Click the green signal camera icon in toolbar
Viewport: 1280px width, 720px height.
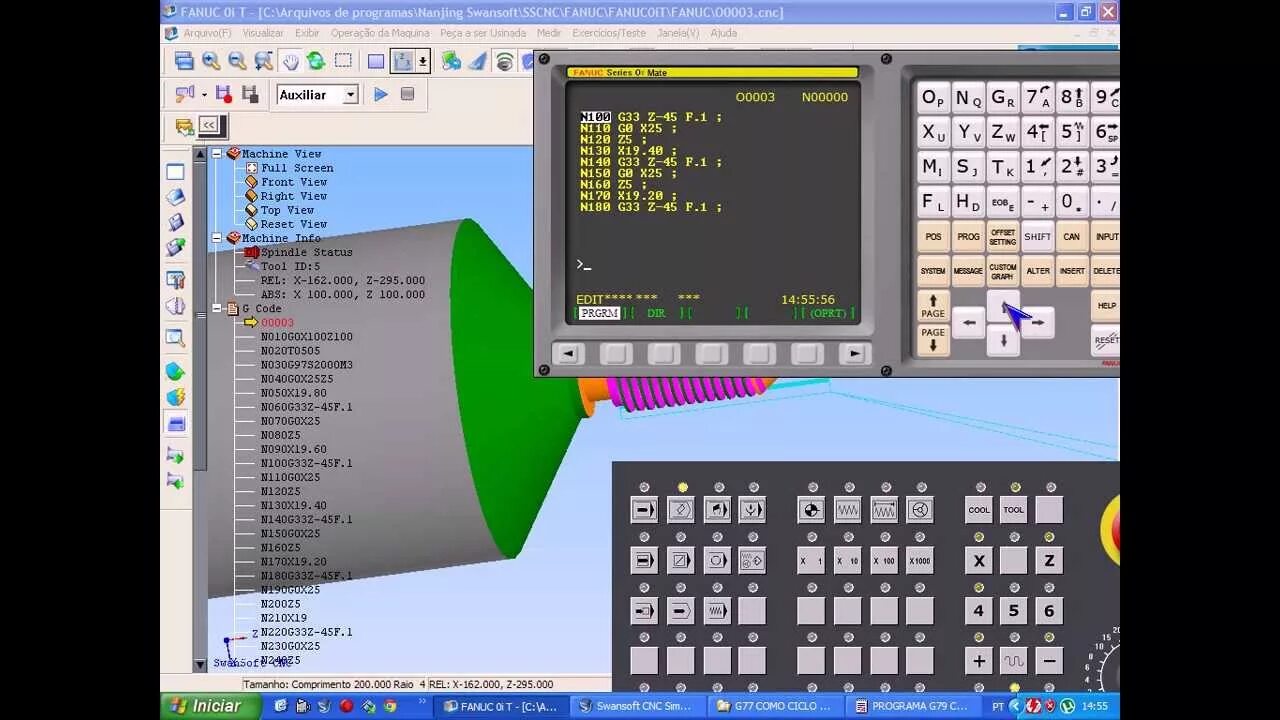coord(505,61)
